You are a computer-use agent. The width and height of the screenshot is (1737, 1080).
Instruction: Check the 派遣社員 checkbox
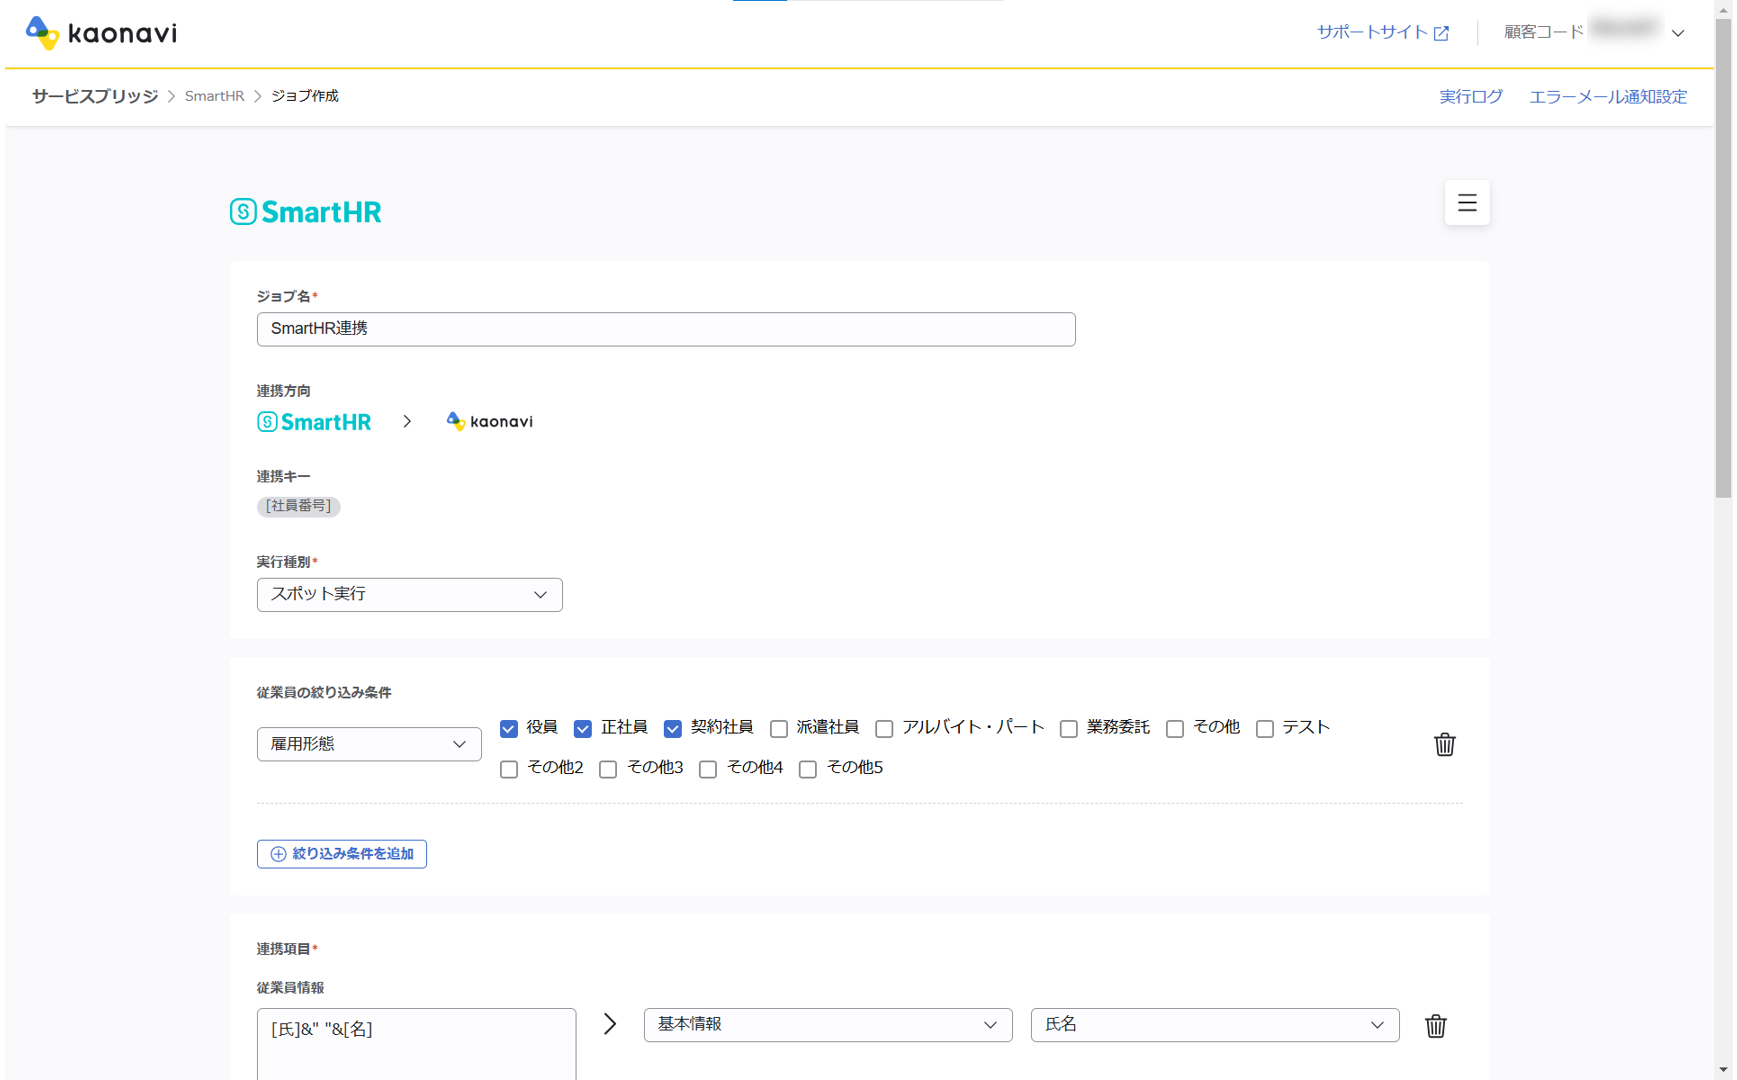pyautogui.click(x=779, y=729)
